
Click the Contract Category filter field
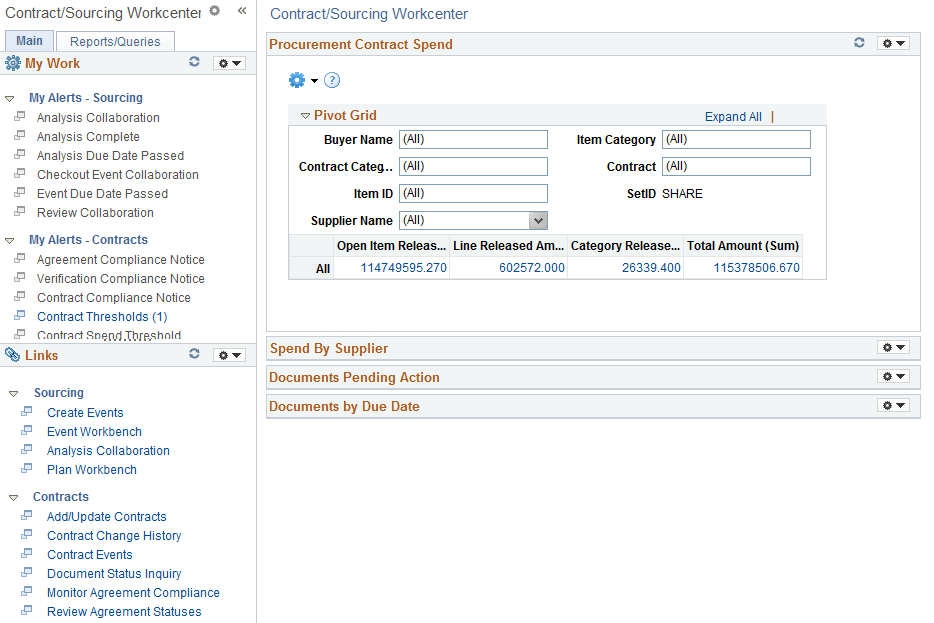[x=473, y=166]
